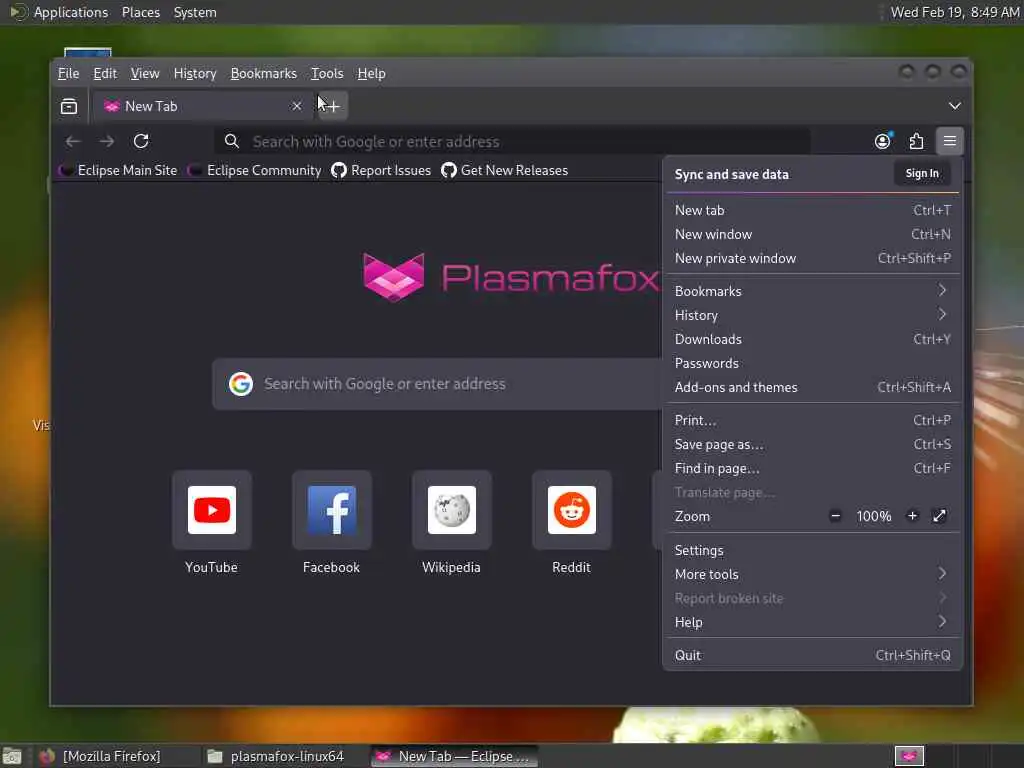Image resolution: width=1024 pixels, height=768 pixels.
Task: Open the View menu in menu bar
Action: (x=145, y=73)
